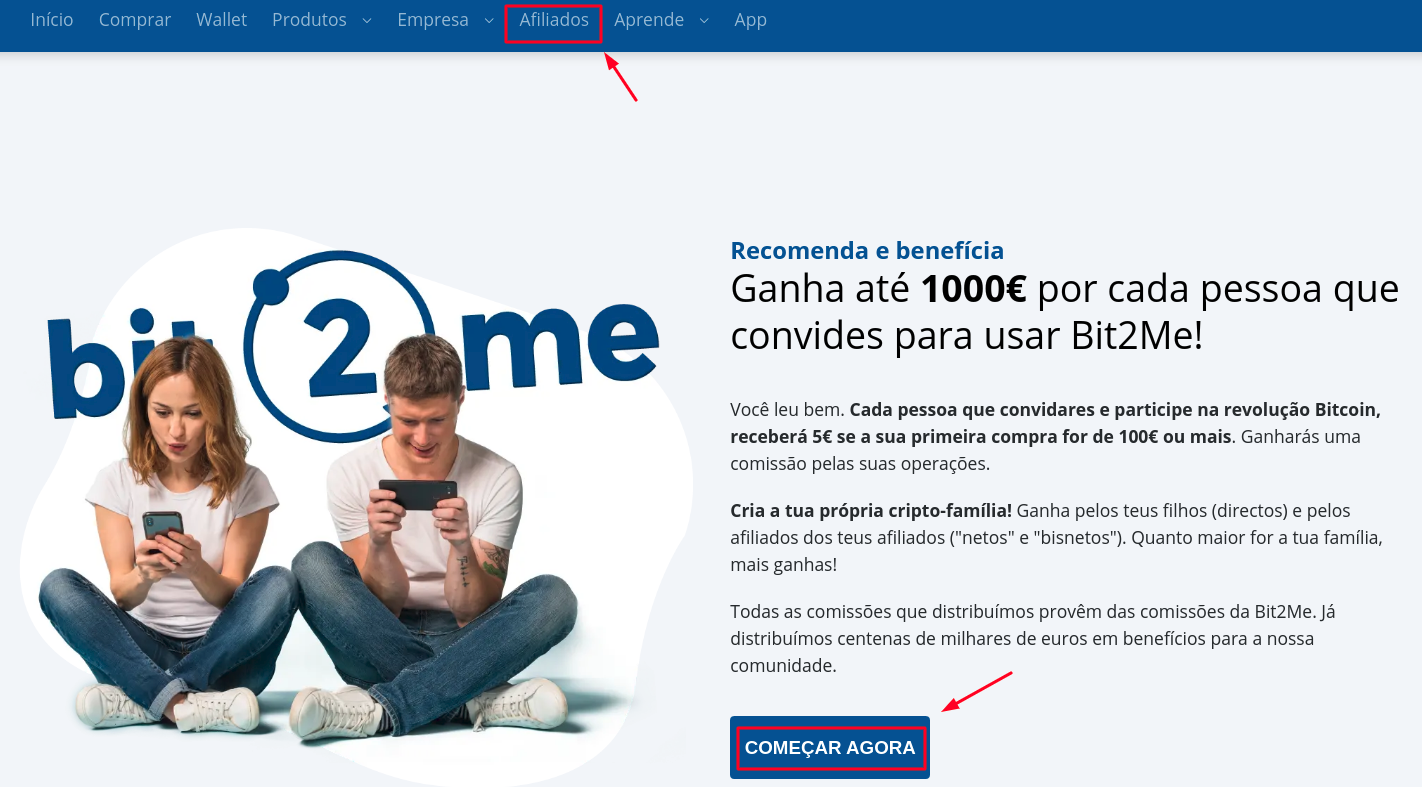Expand the chevron beside Produtos
This screenshot has width=1422, height=787.
click(x=366, y=21)
